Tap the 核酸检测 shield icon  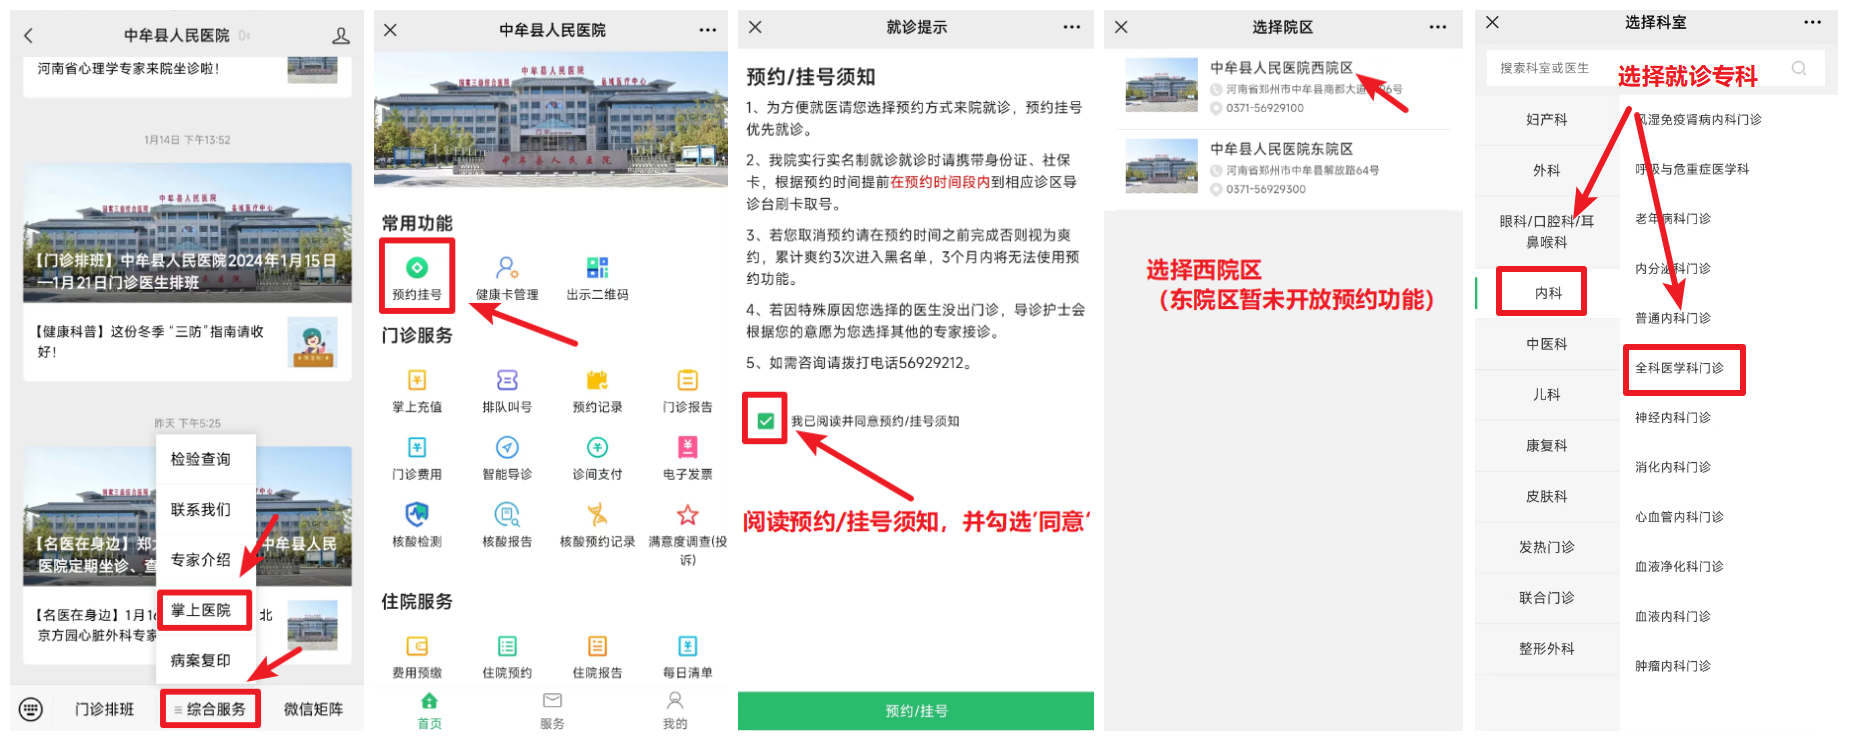417,514
